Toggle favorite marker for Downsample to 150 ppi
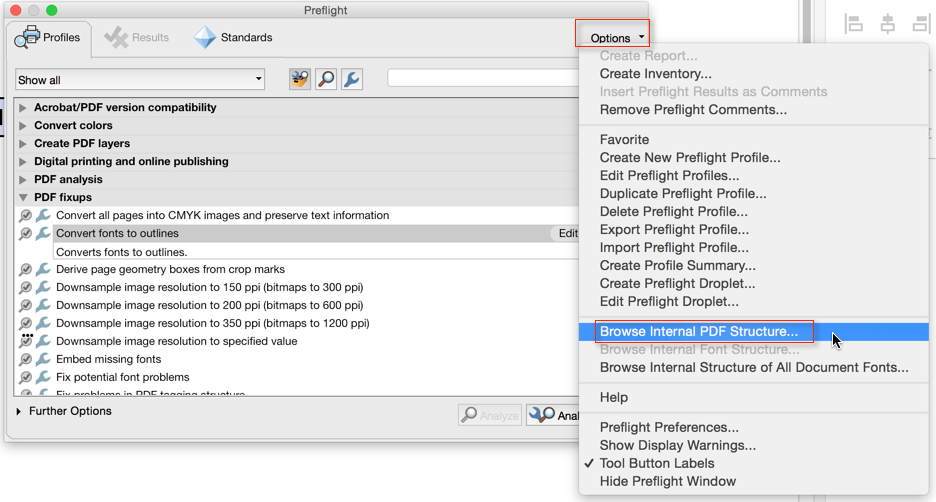 tap(26, 287)
